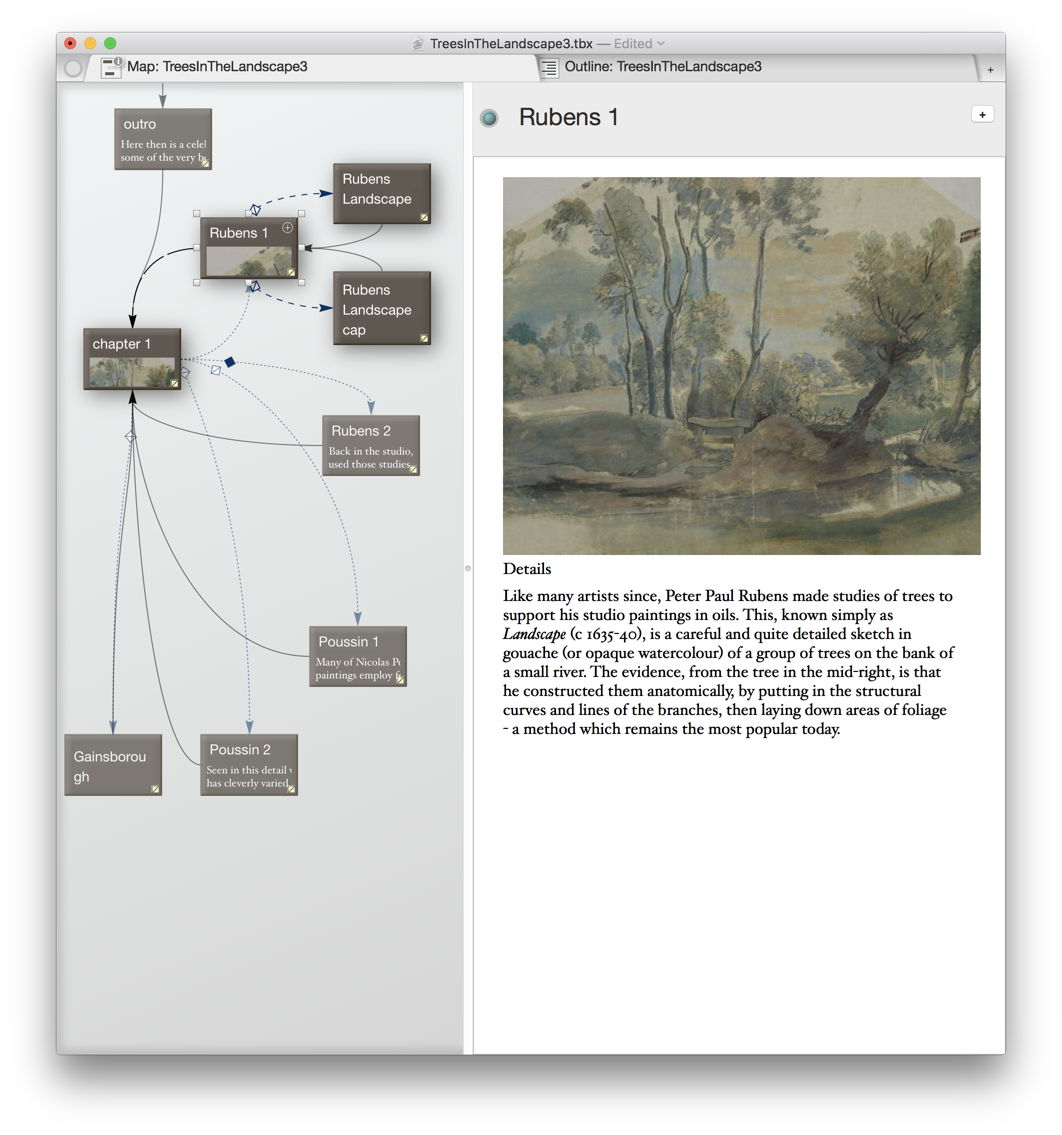Click the document proxy icon in title bar

coord(418,44)
